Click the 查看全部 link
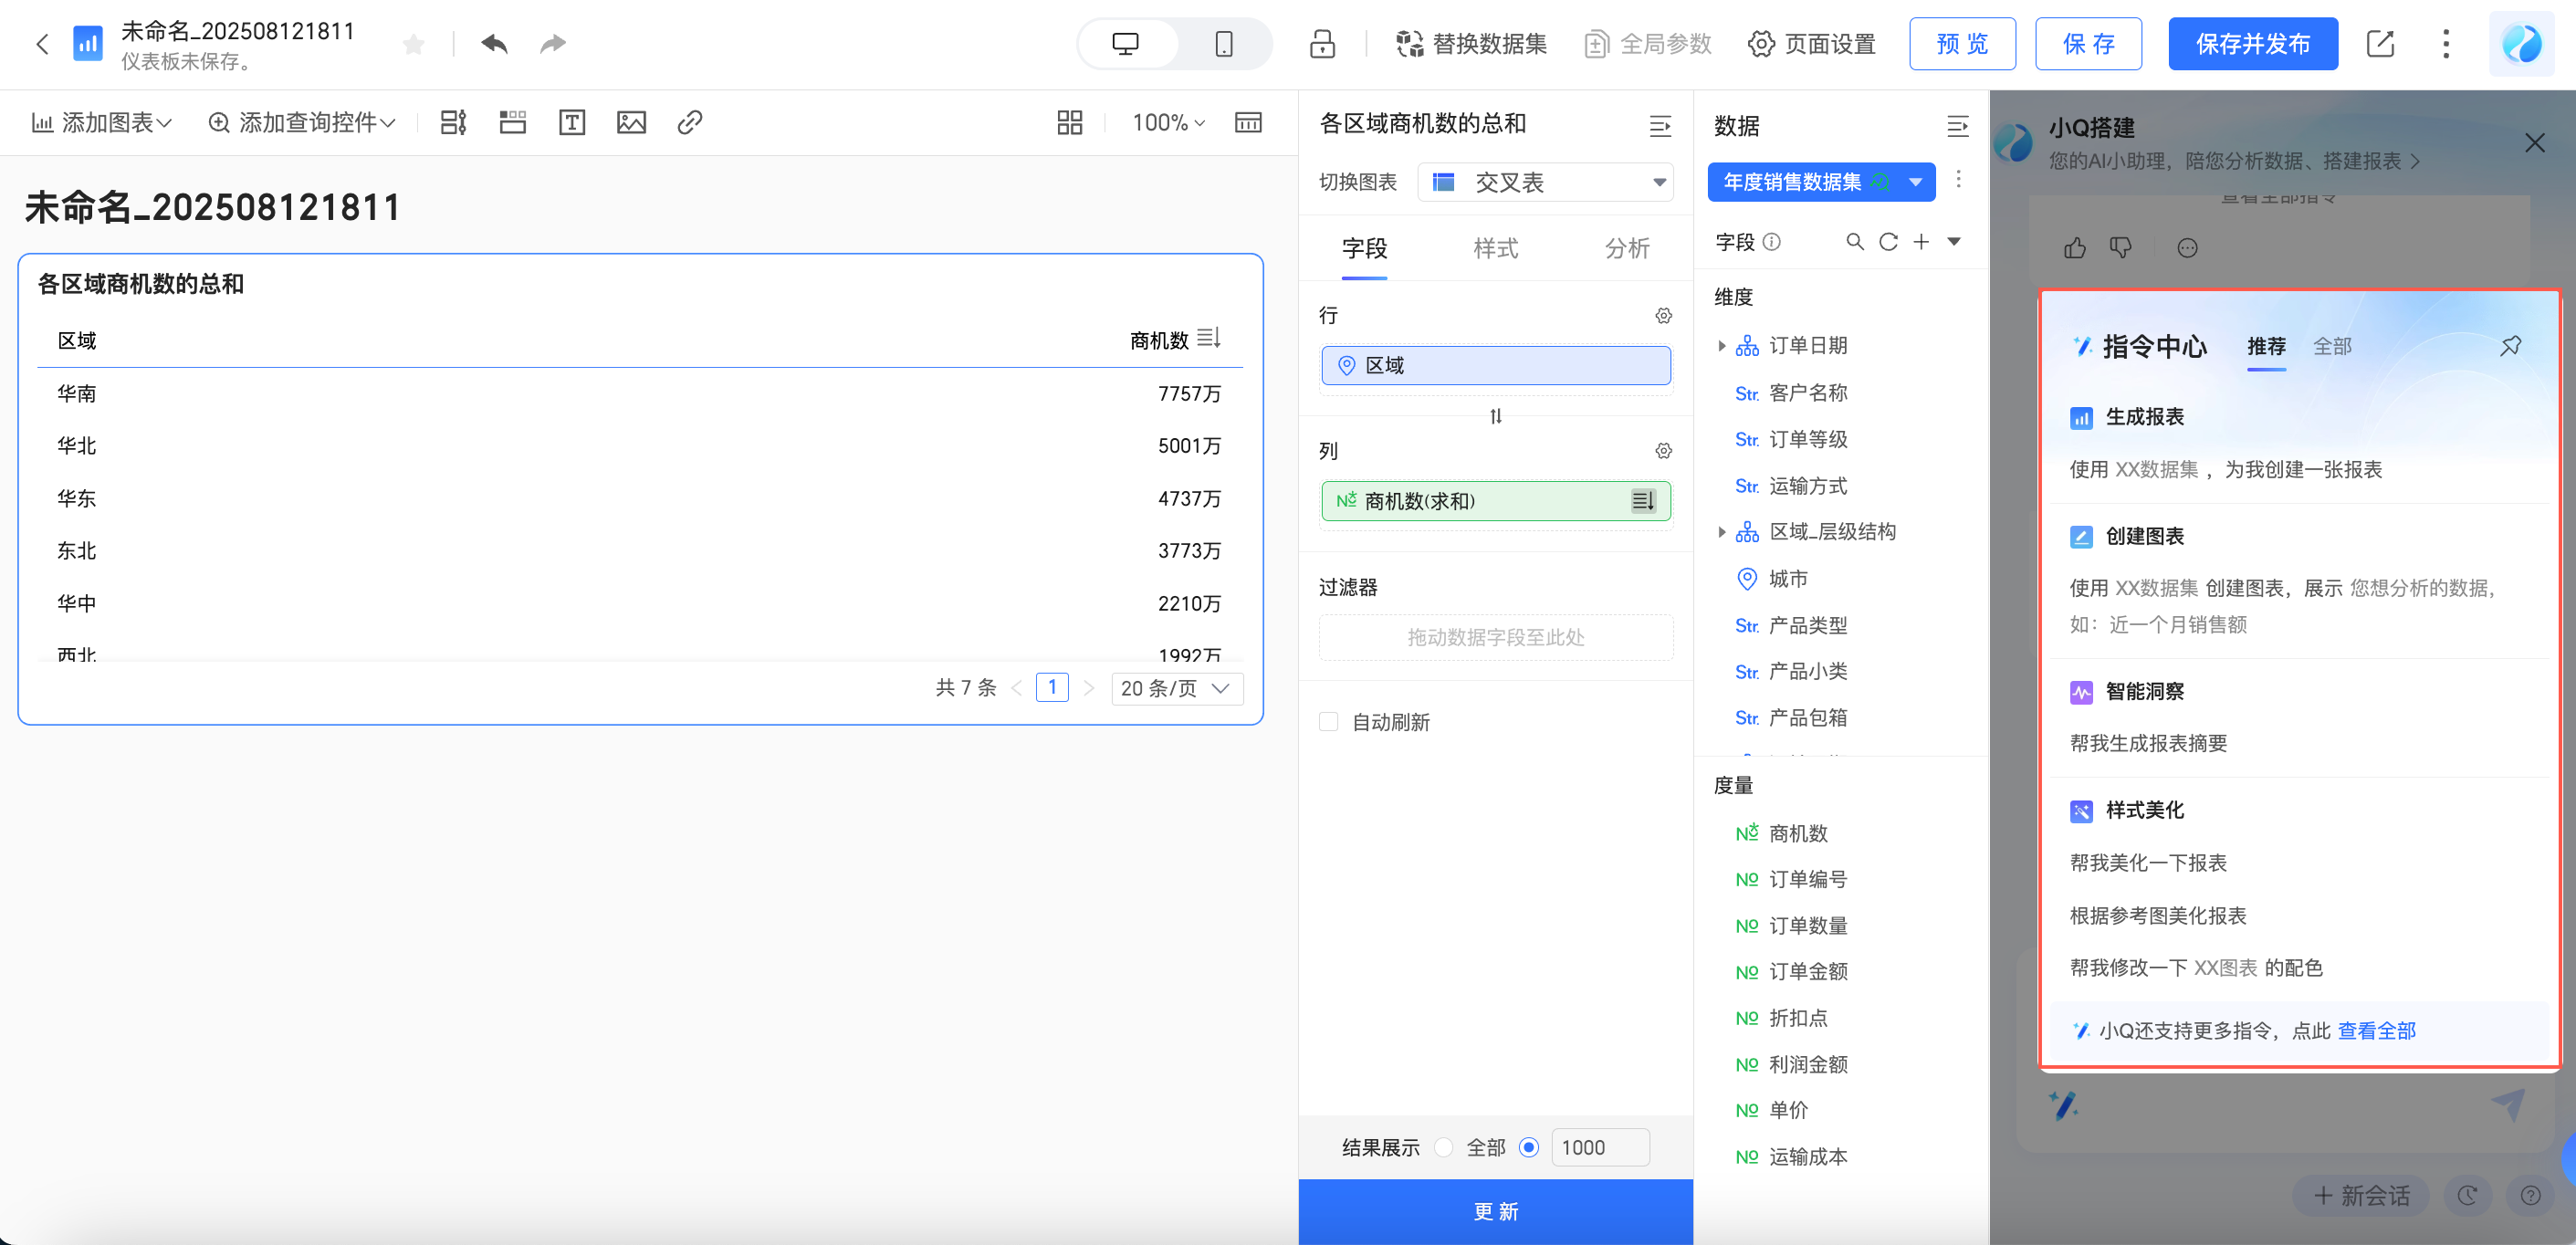The image size is (2576, 1245). (x=2376, y=1031)
